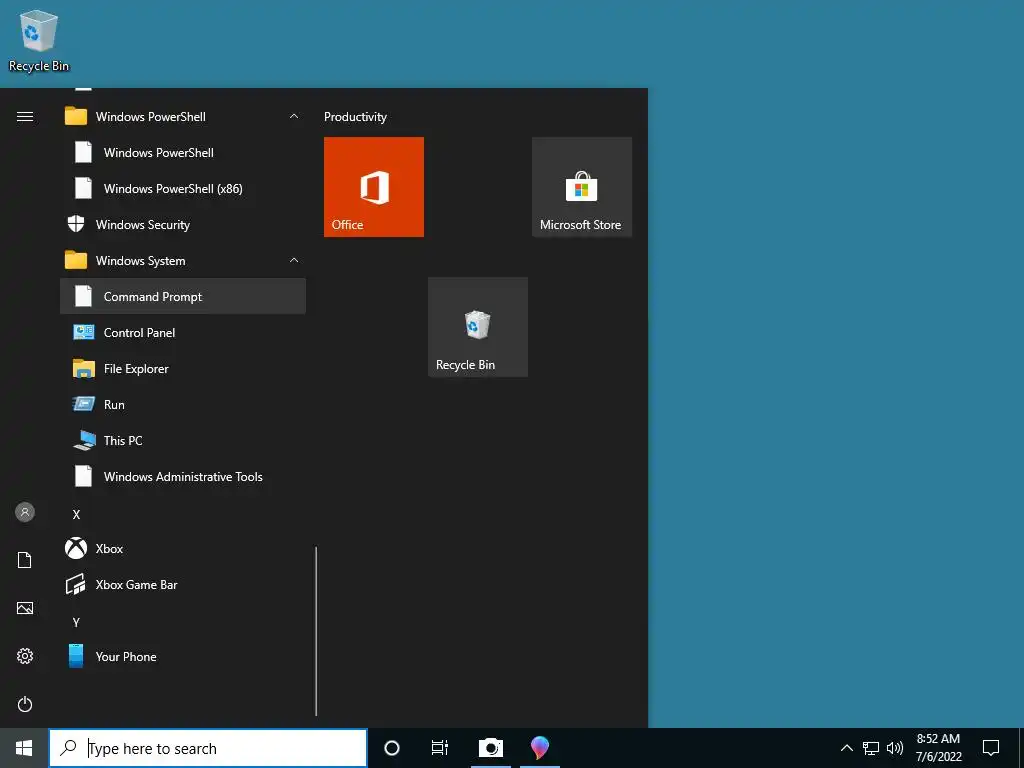Viewport: 1024px width, 768px height.
Task: Launch the Office tile
Action: (x=374, y=187)
